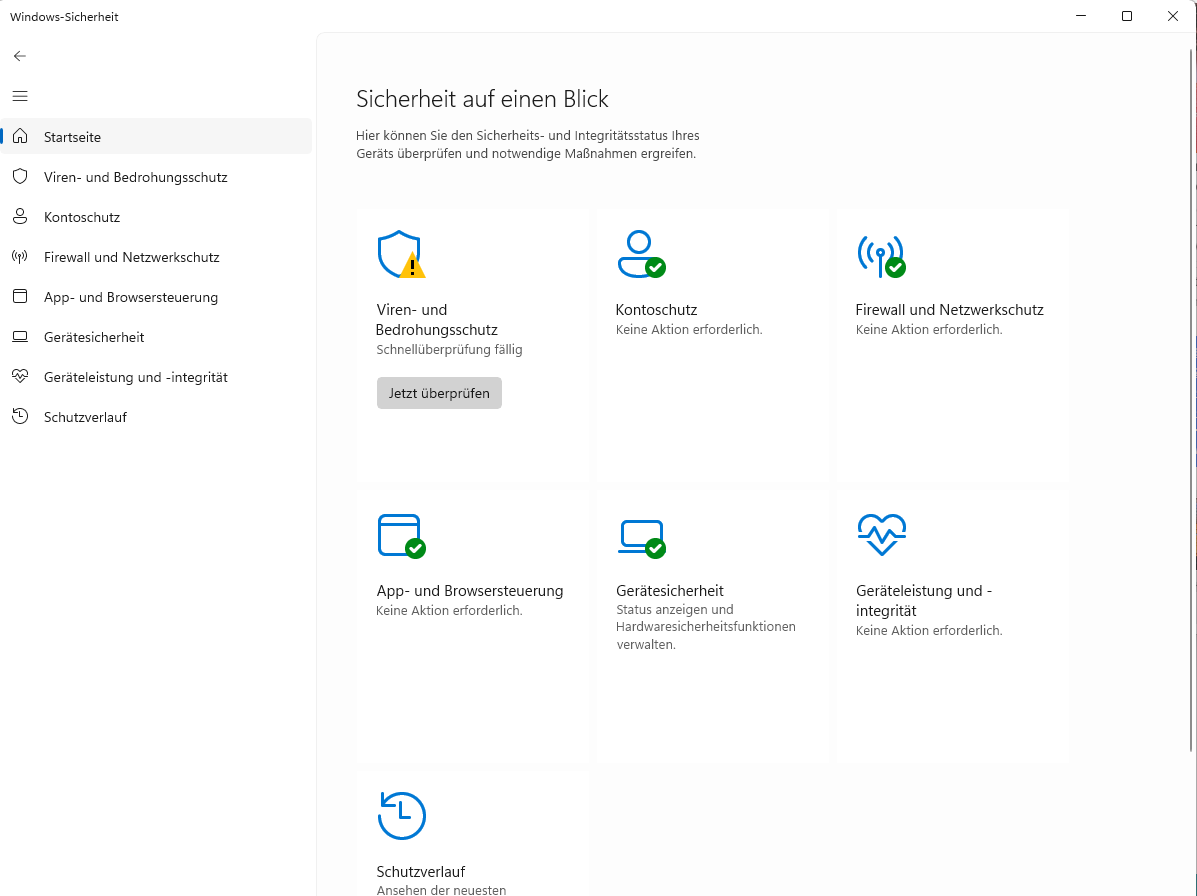1197x896 pixels.
Task: Click the Schutzverlauf history clock icon
Action: pyautogui.click(x=401, y=816)
